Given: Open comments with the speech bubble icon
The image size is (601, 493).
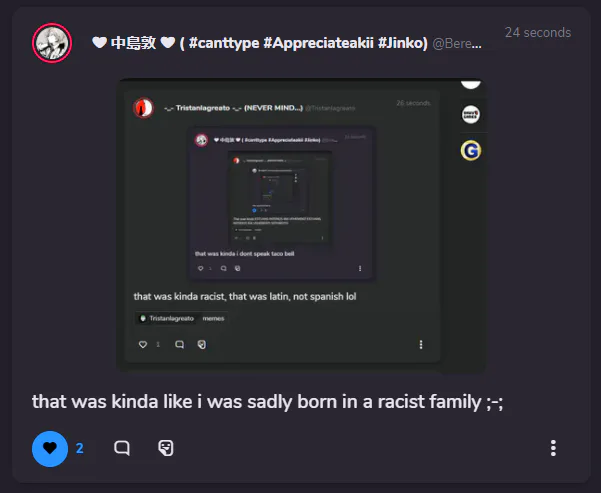Looking at the screenshot, I should tap(122, 448).
